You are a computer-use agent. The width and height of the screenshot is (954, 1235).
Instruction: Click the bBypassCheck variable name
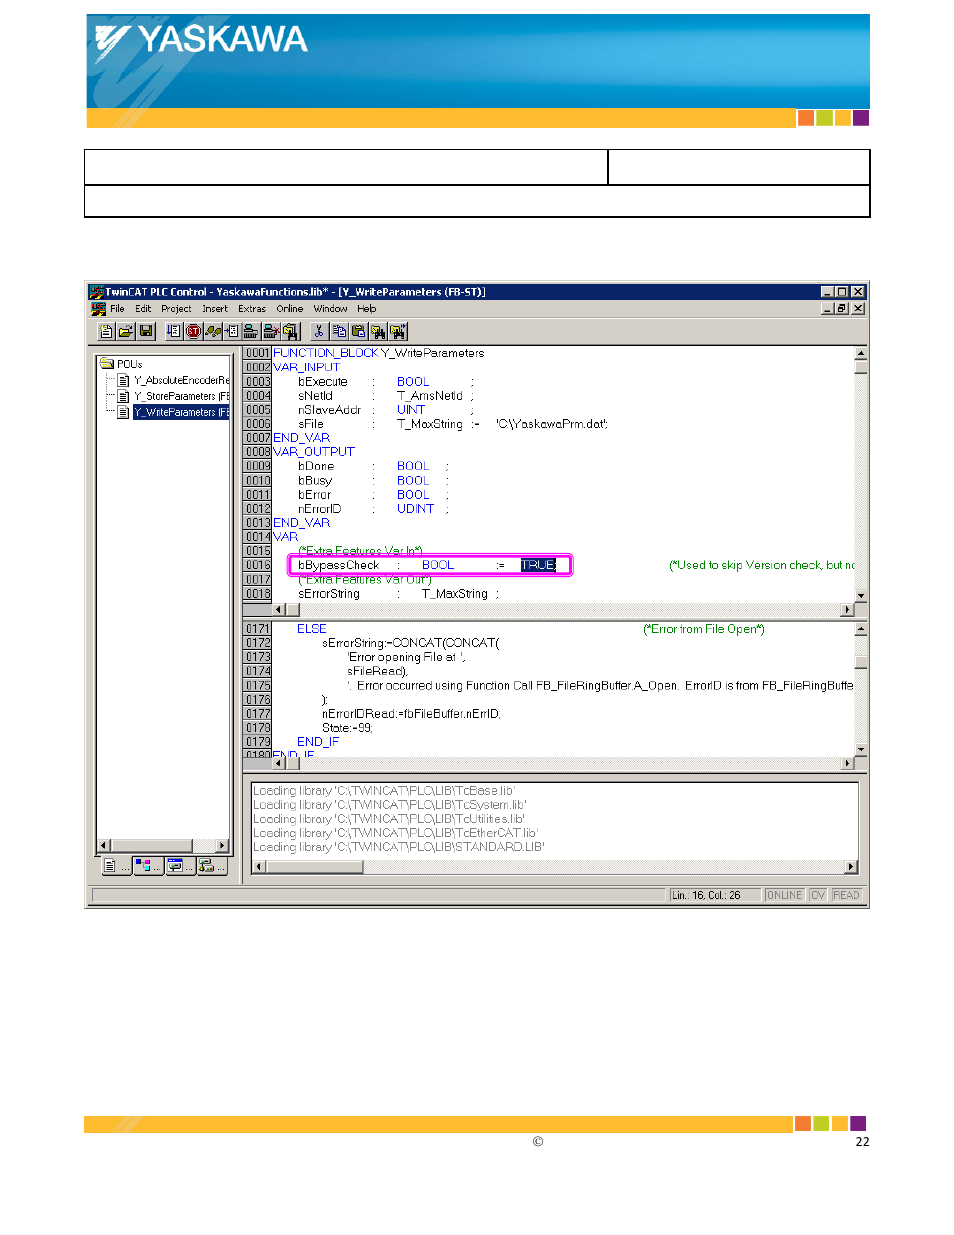[339, 565]
